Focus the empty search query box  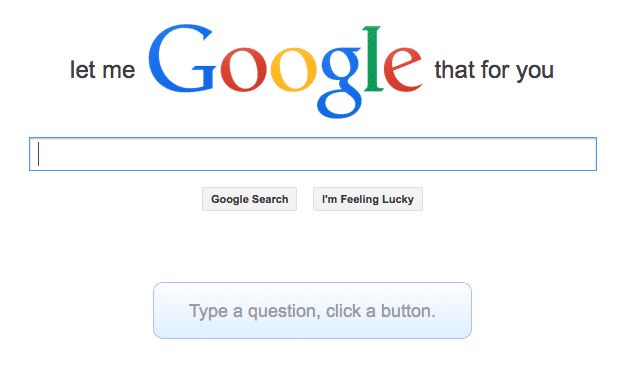(313, 154)
